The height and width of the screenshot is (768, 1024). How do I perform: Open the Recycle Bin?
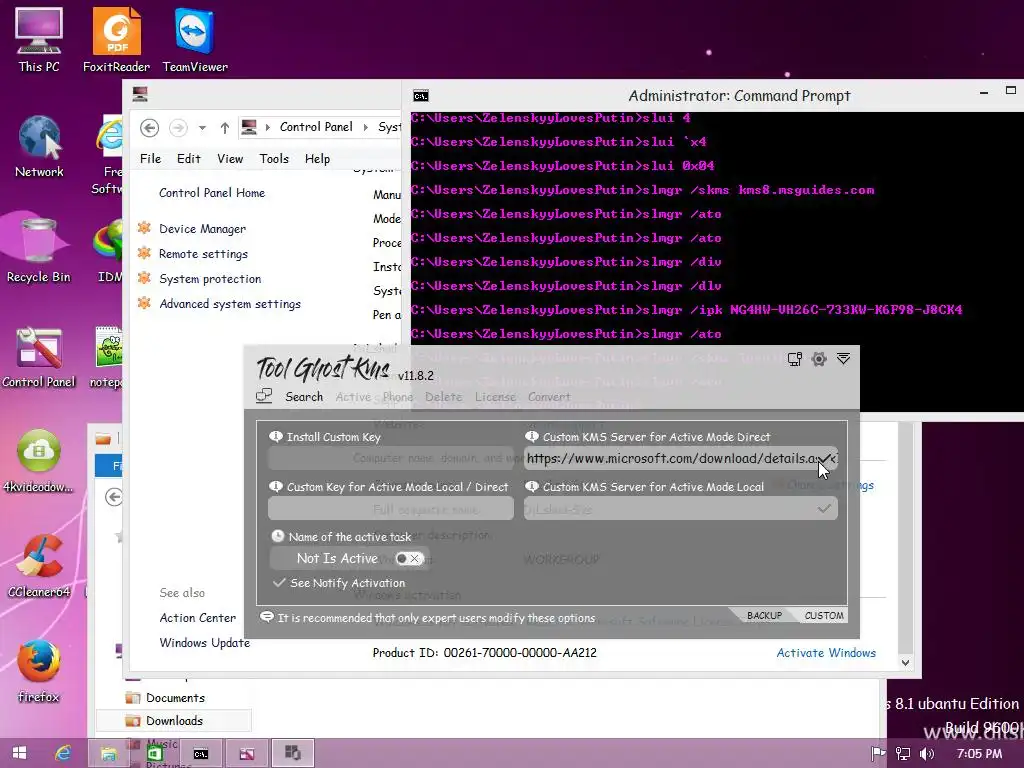pos(39,251)
